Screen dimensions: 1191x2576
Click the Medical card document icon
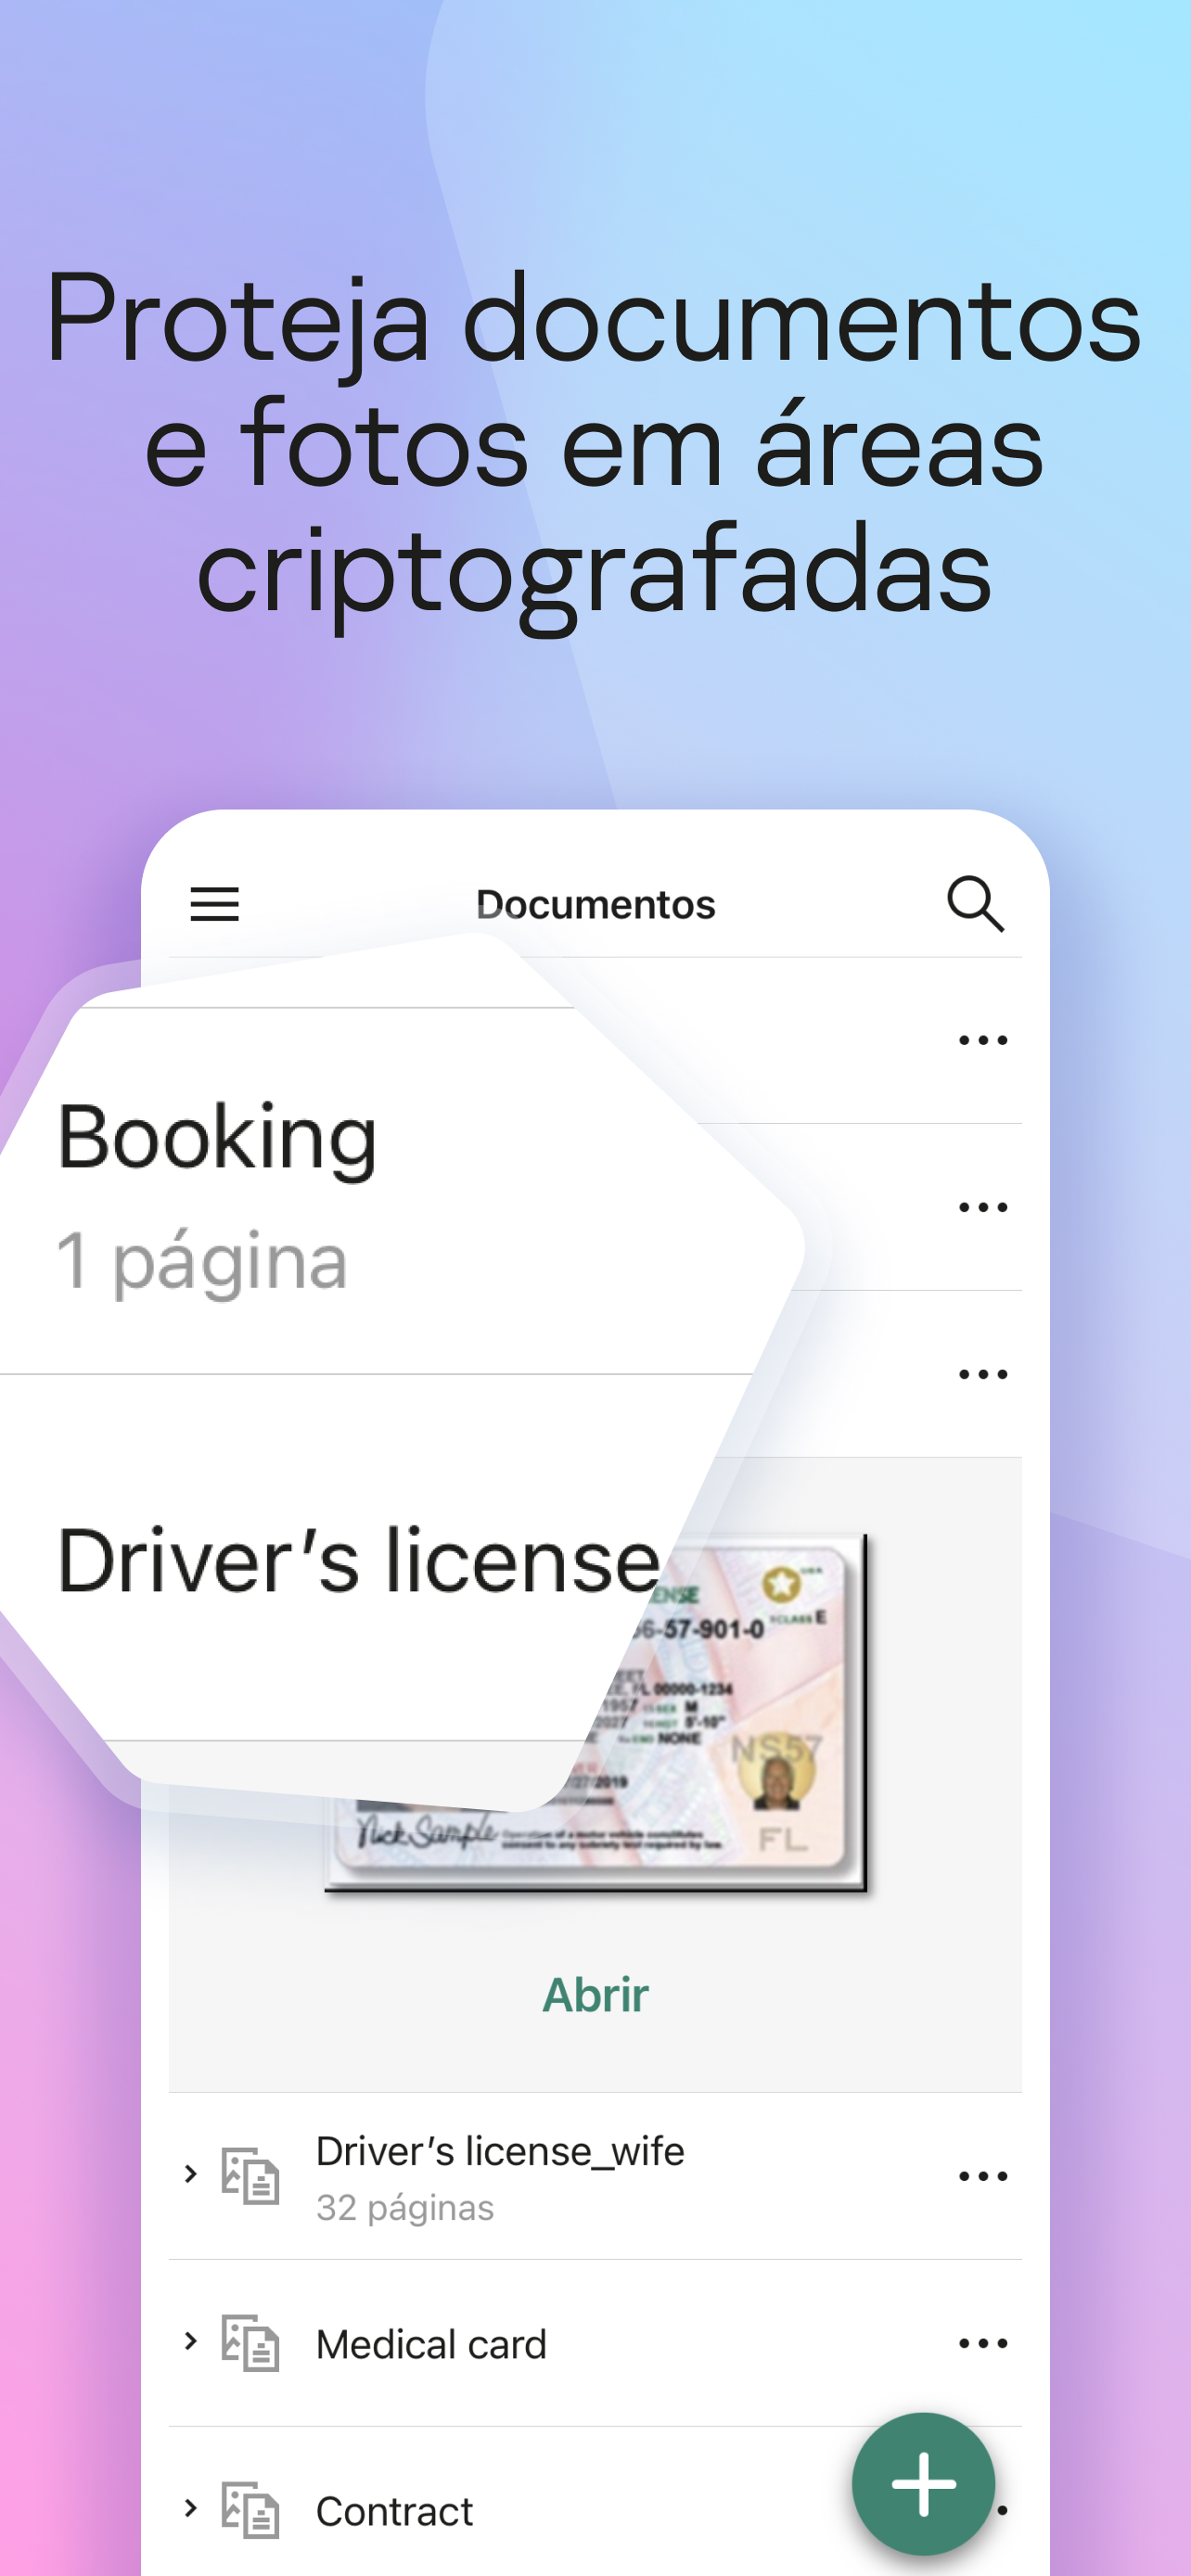pyautogui.click(x=250, y=2343)
